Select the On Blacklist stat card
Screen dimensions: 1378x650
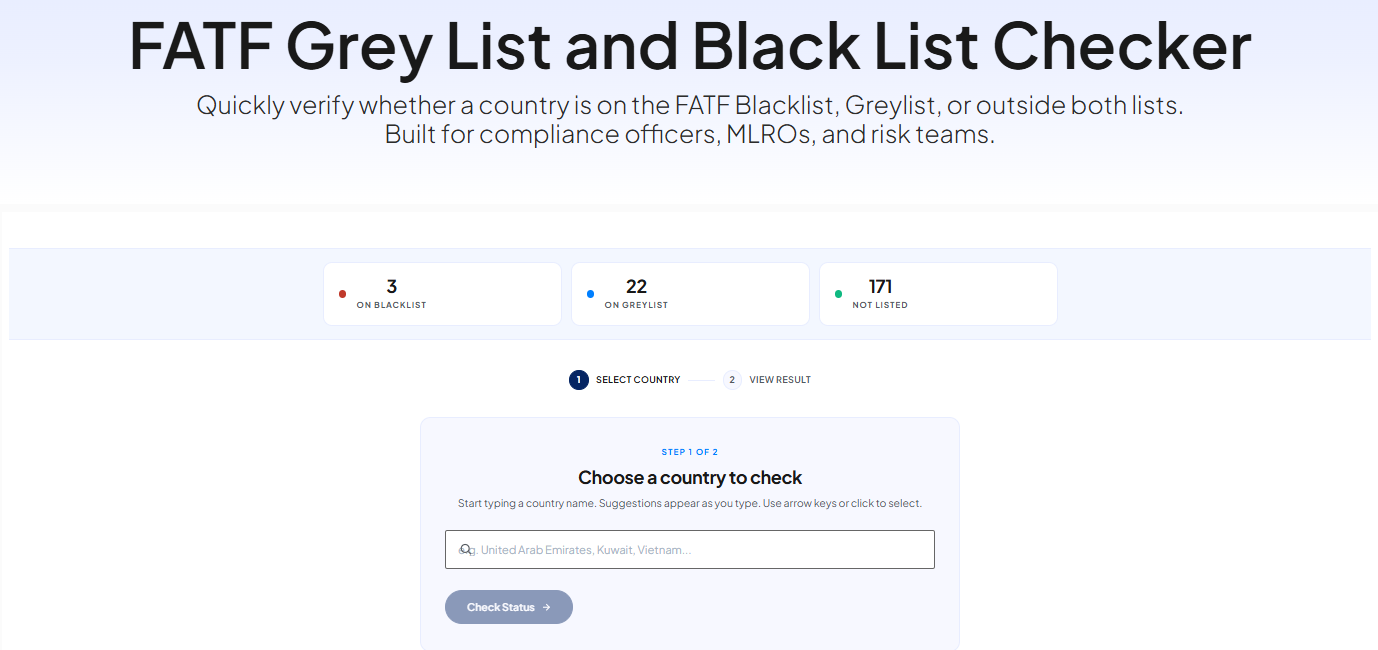click(442, 294)
